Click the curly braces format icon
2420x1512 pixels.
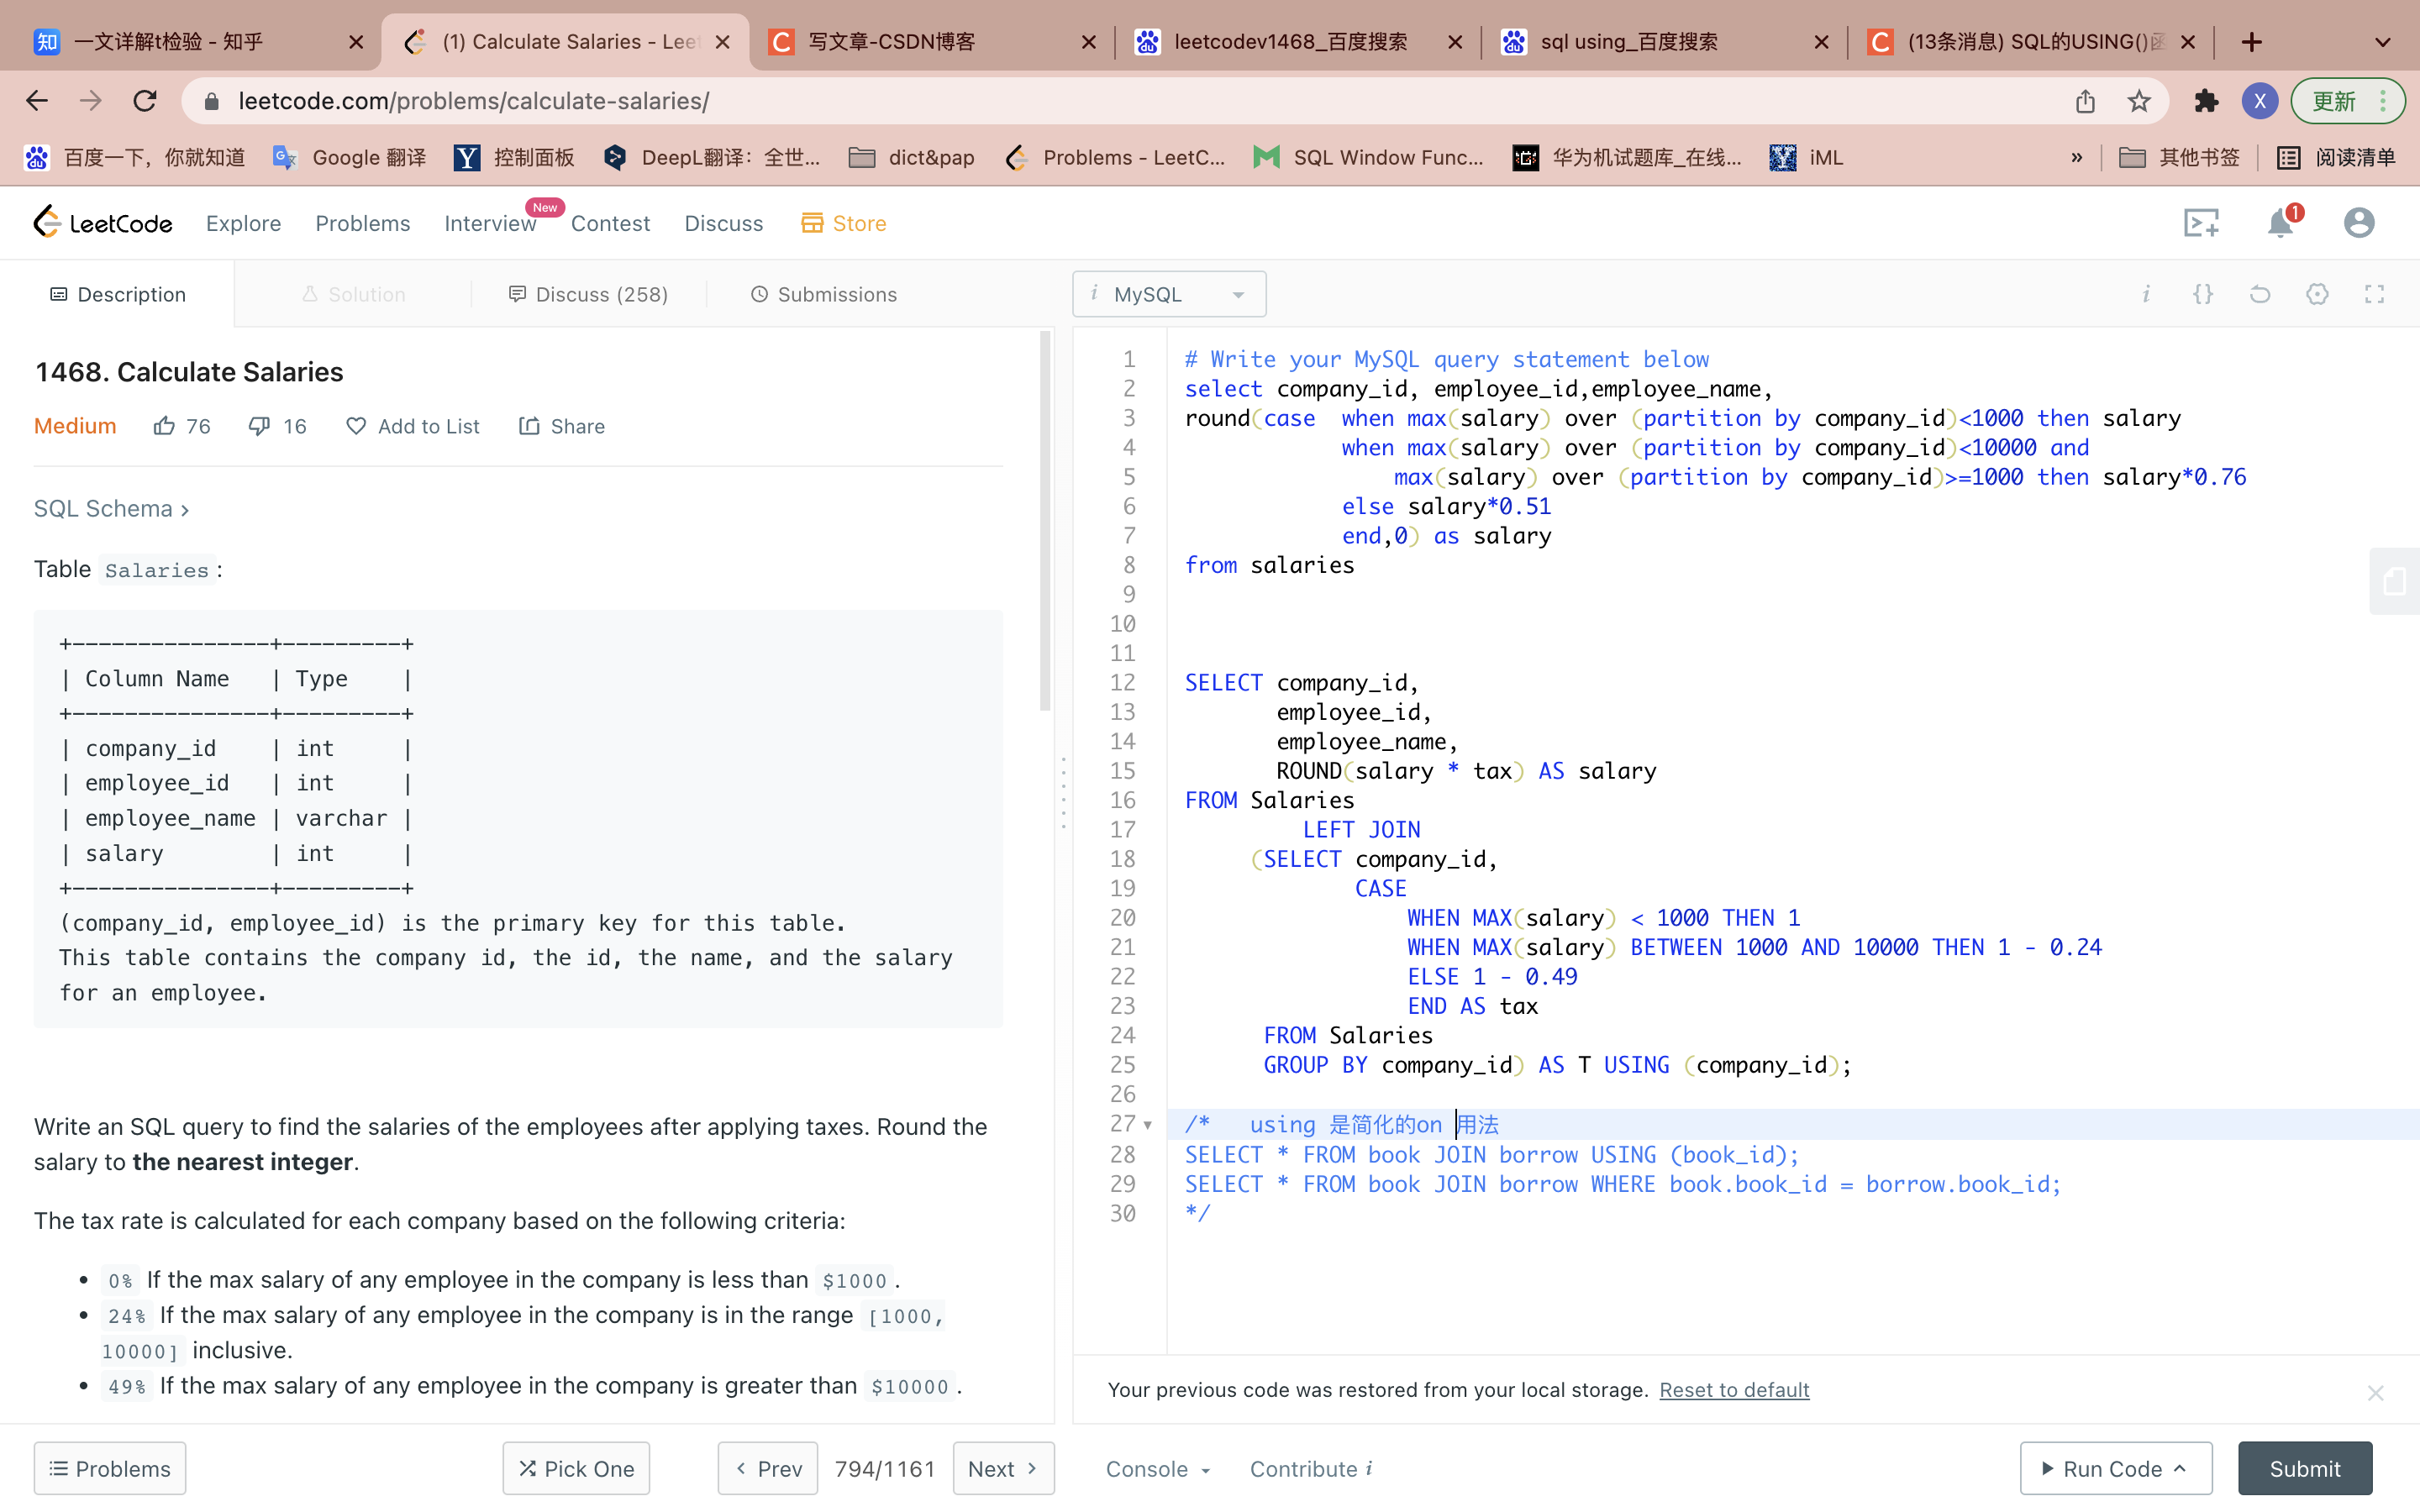pos(2203,294)
